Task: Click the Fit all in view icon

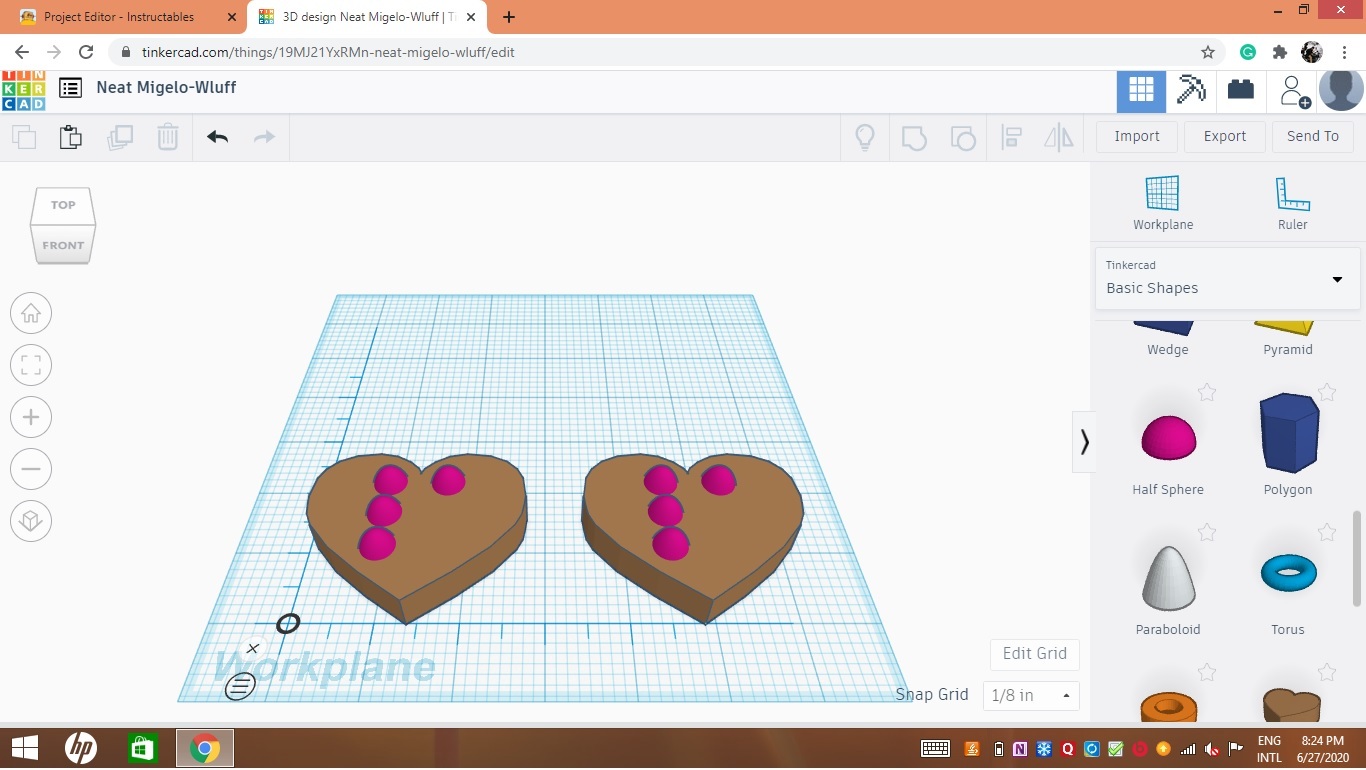Action: 31,365
